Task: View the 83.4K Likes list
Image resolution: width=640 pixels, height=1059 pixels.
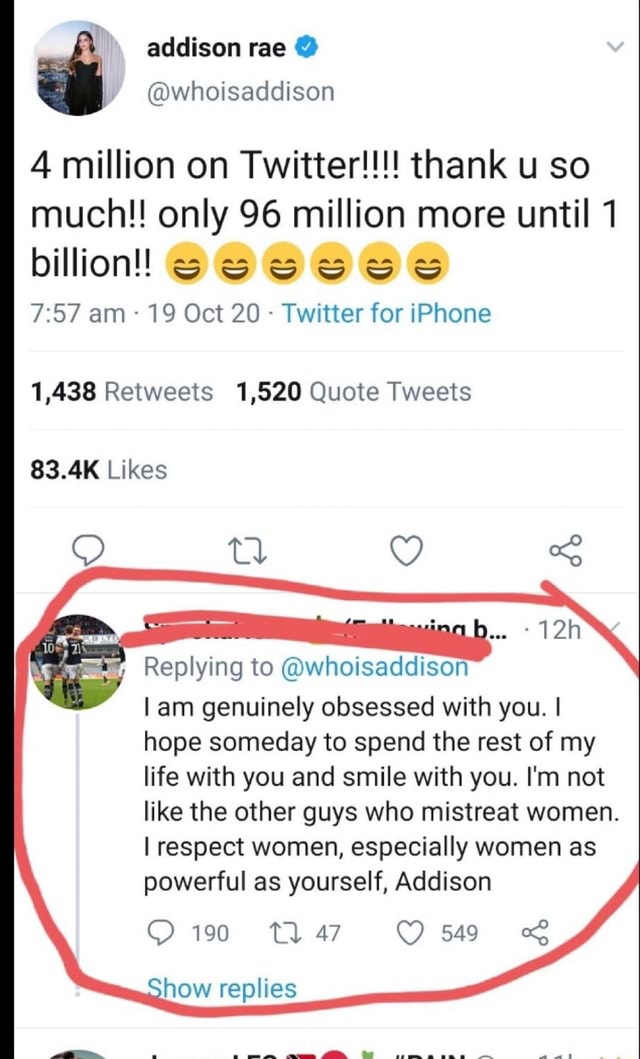Action: click(x=99, y=469)
